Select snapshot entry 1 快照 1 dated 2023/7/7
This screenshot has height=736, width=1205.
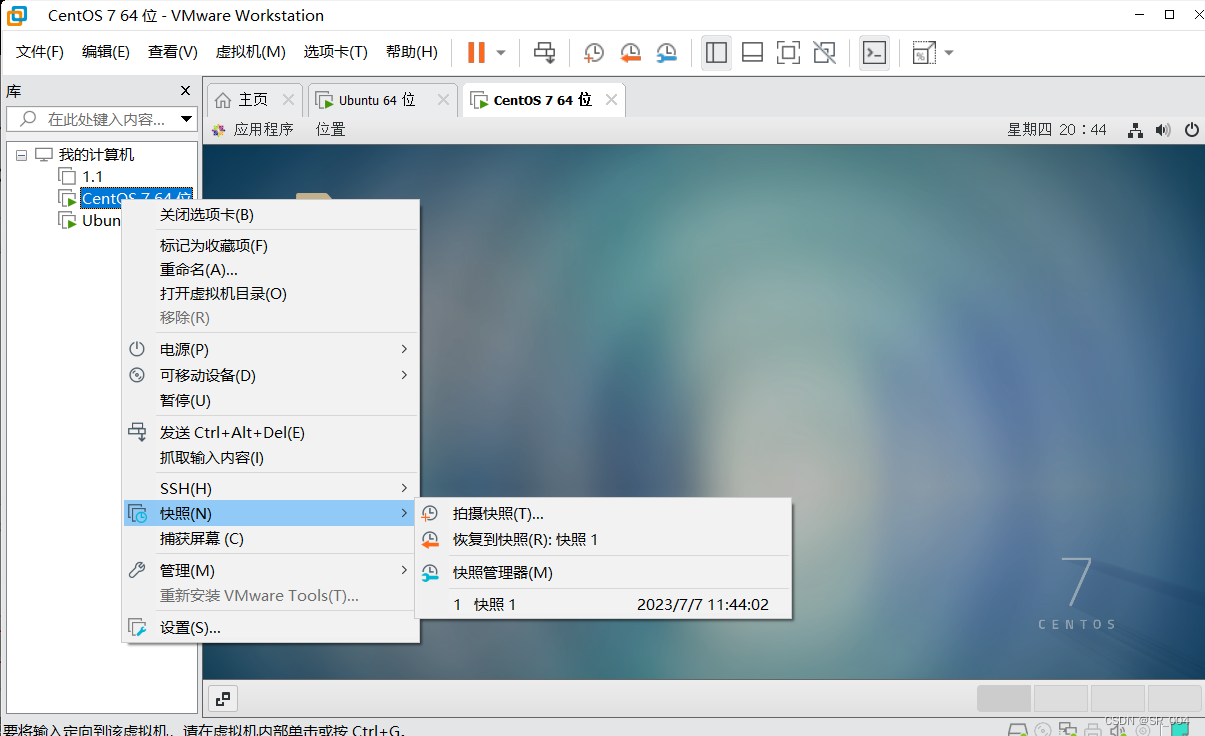604,605
